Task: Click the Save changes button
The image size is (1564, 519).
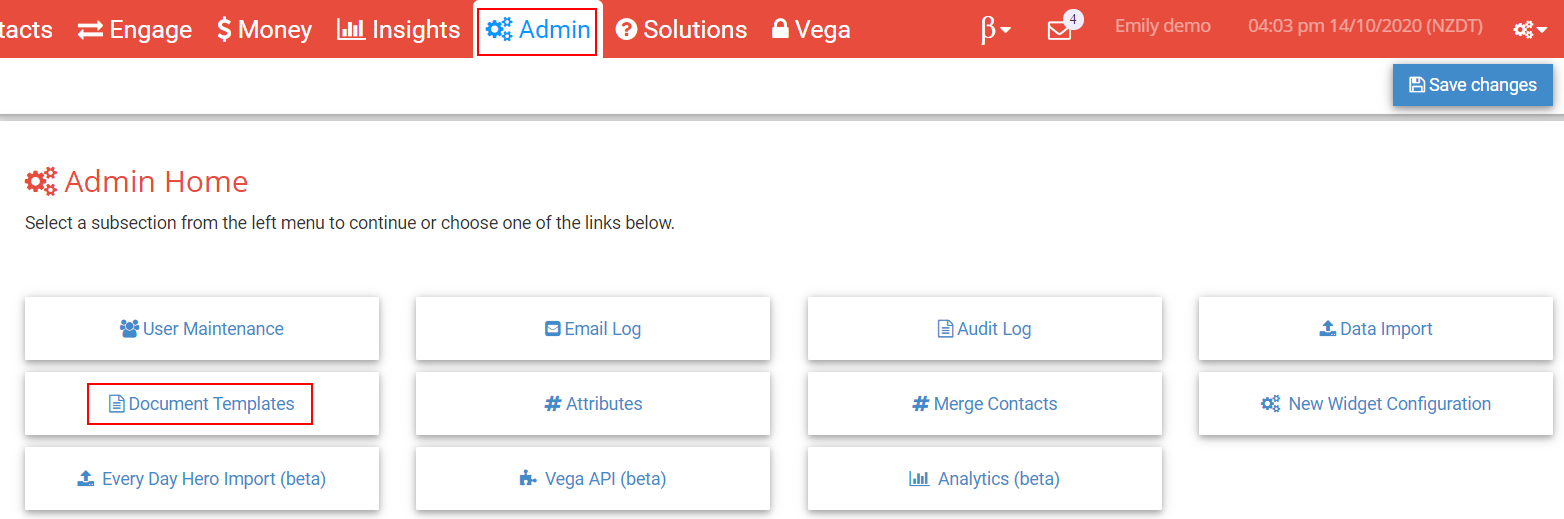Action: tap(1472, 85)
